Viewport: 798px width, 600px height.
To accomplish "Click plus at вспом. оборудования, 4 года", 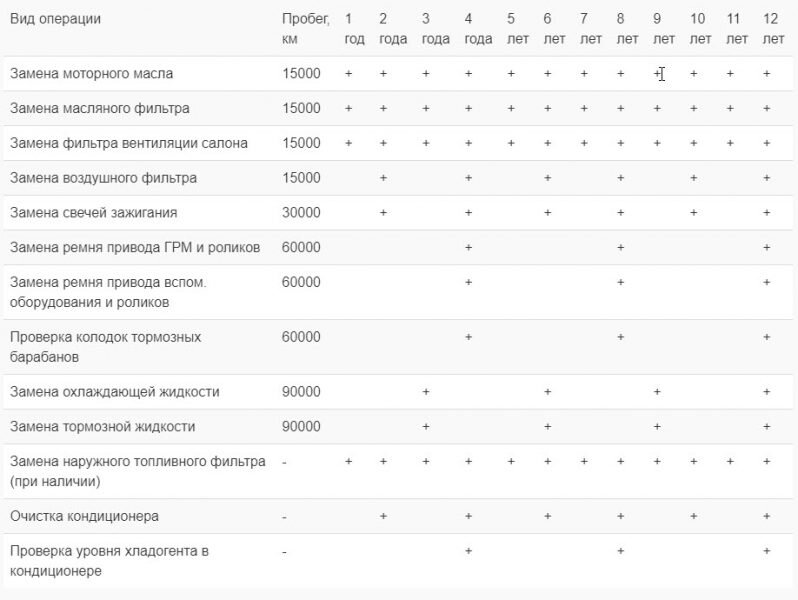I will coord(468,282).
